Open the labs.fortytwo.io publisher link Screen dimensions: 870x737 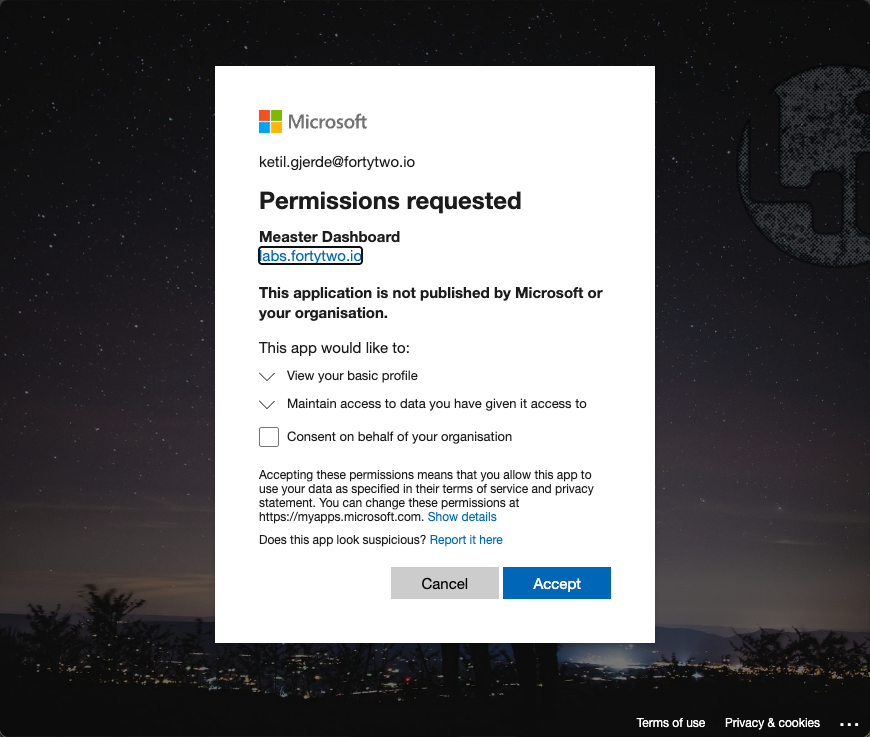(310, 257)
